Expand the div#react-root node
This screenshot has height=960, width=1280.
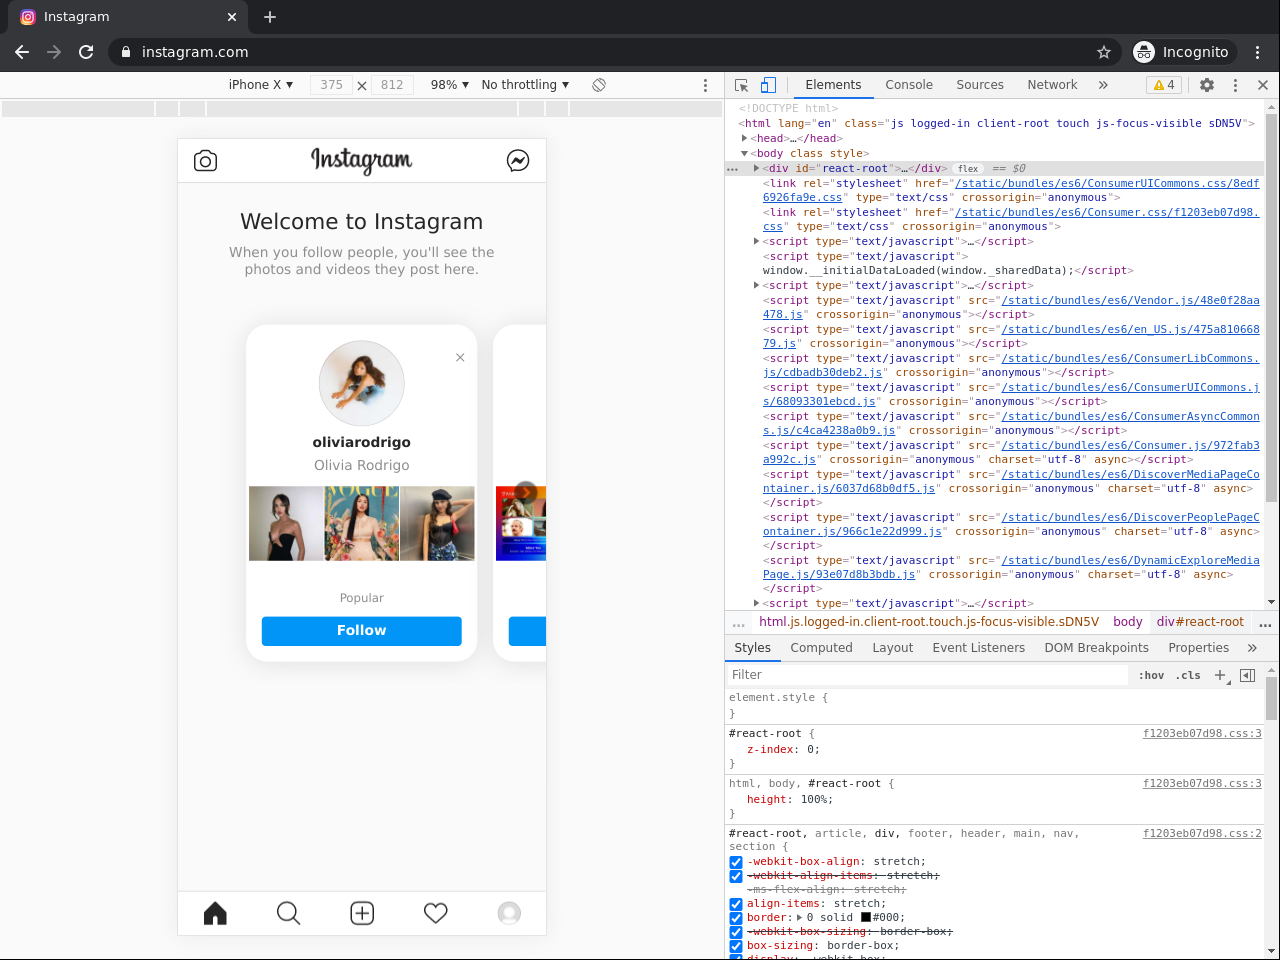(757, 169)
